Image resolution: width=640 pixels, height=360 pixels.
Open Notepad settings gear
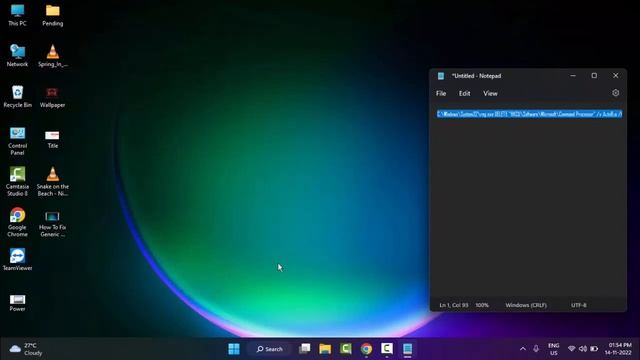pos(616,93)
